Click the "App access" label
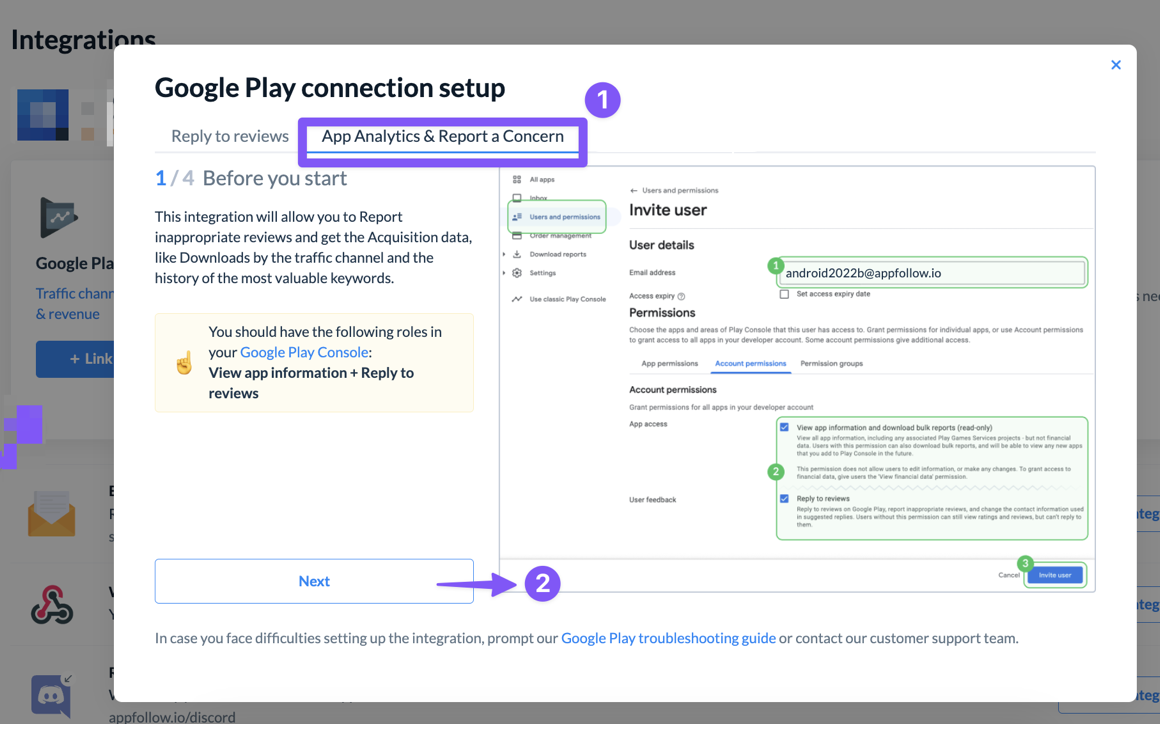 tap(648, 425)
